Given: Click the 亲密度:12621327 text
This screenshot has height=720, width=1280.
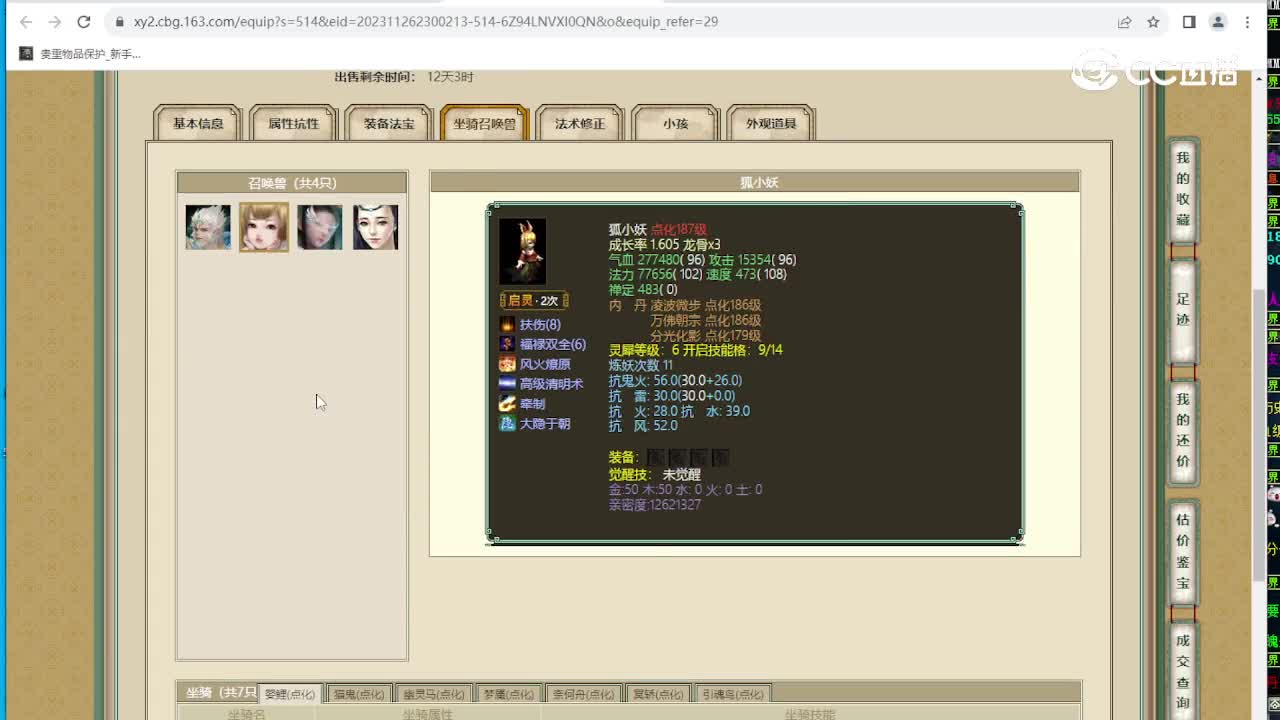Looking at the screenshot, I should coord(655,505).
